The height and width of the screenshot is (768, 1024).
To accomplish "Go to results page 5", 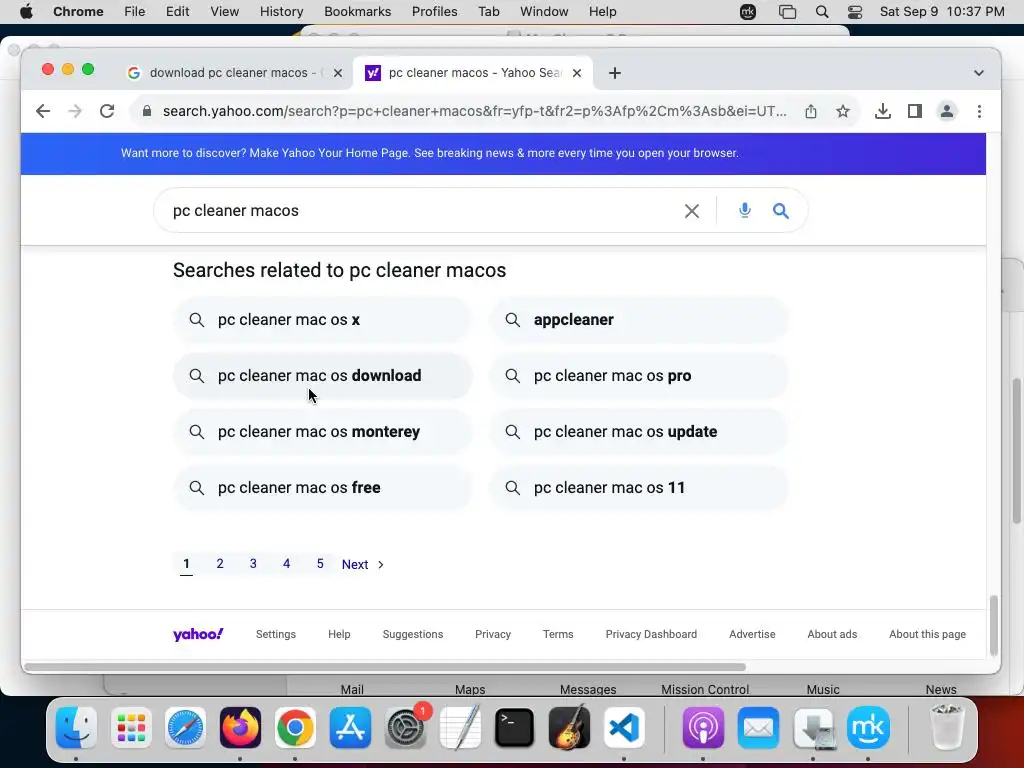I will point(320,564).
